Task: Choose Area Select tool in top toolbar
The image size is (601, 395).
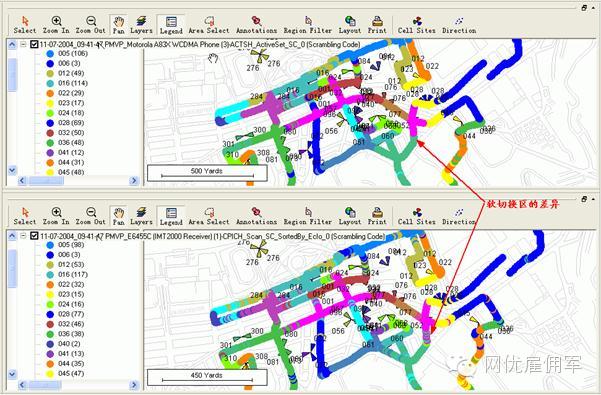Action: (209, 25)
